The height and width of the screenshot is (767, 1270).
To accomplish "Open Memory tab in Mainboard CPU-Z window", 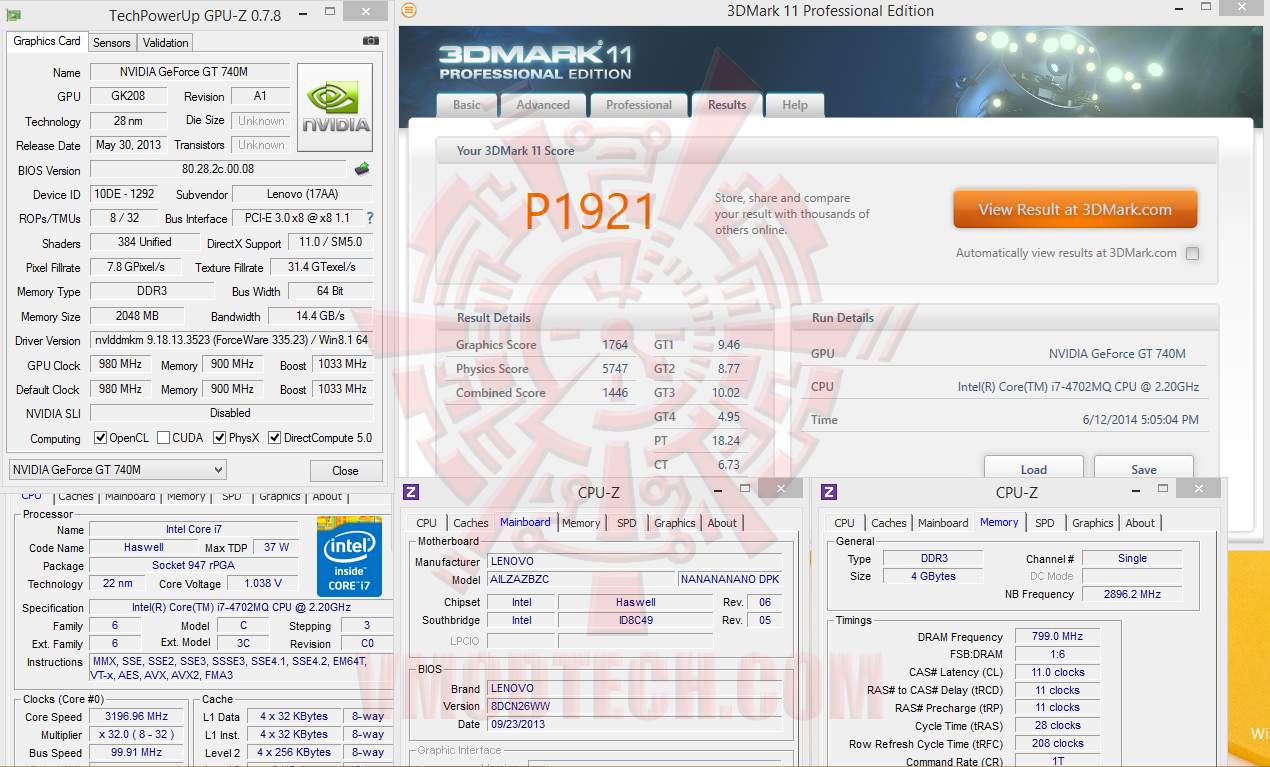I will point(581,523).
